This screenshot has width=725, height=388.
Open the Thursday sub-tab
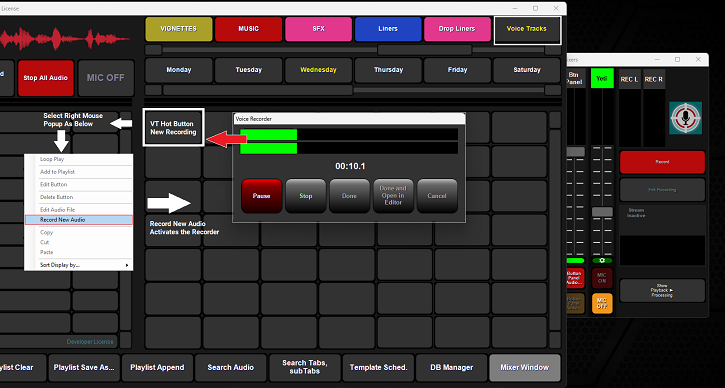point(388,70)
